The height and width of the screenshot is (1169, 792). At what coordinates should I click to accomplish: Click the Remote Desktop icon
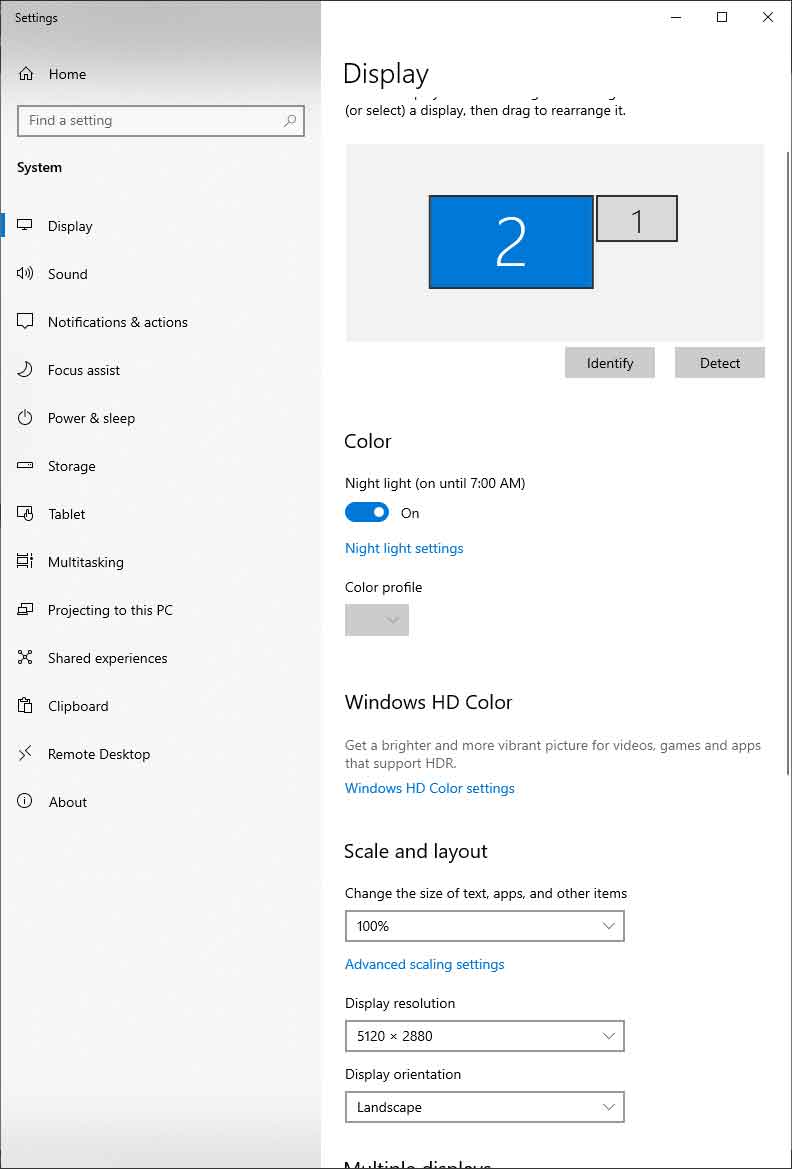click(x=25, y=754)
